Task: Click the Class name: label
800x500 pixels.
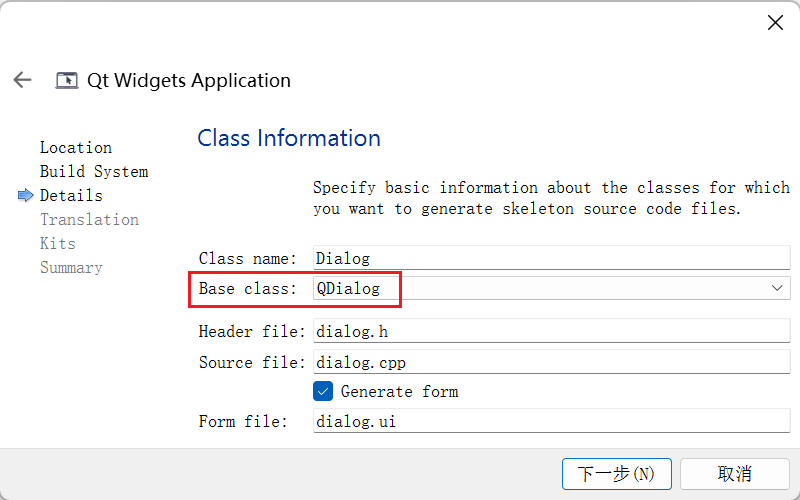Action: coord(247,258)
